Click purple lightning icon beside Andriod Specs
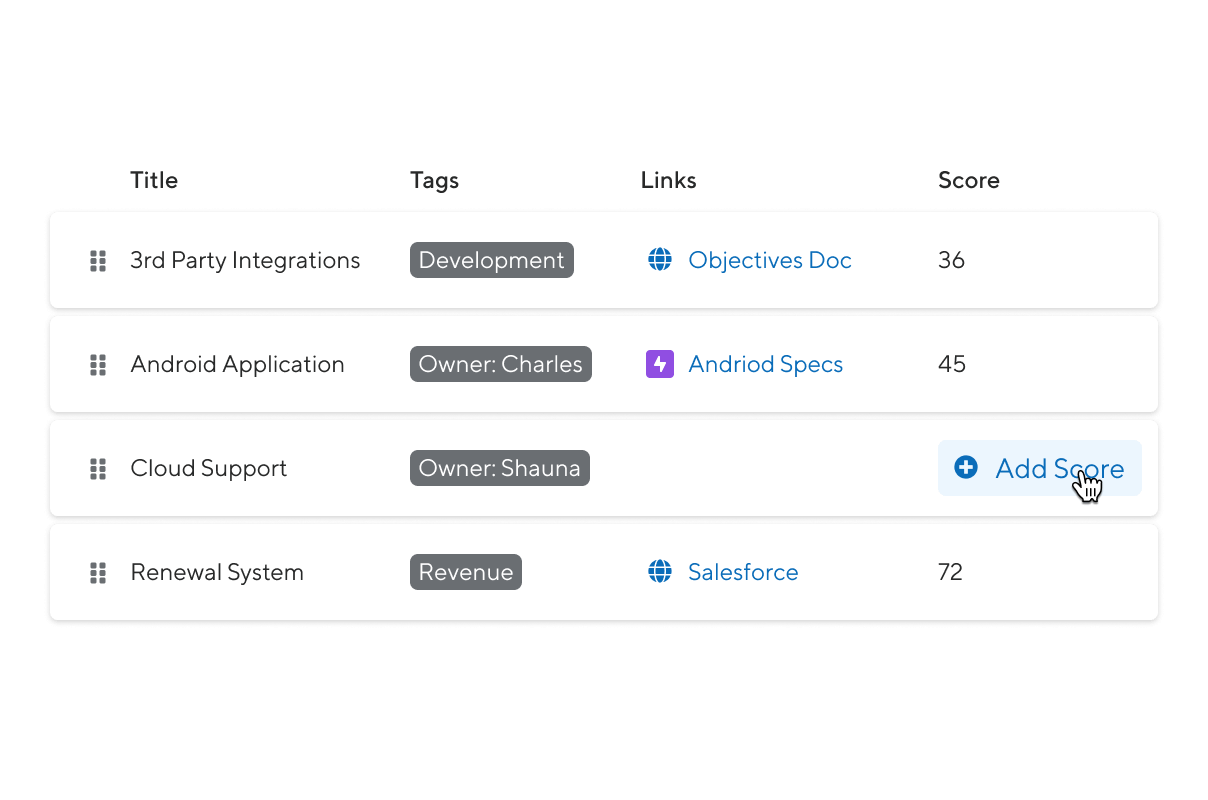The image size is (1208, 800). click(x=660, y=364)
